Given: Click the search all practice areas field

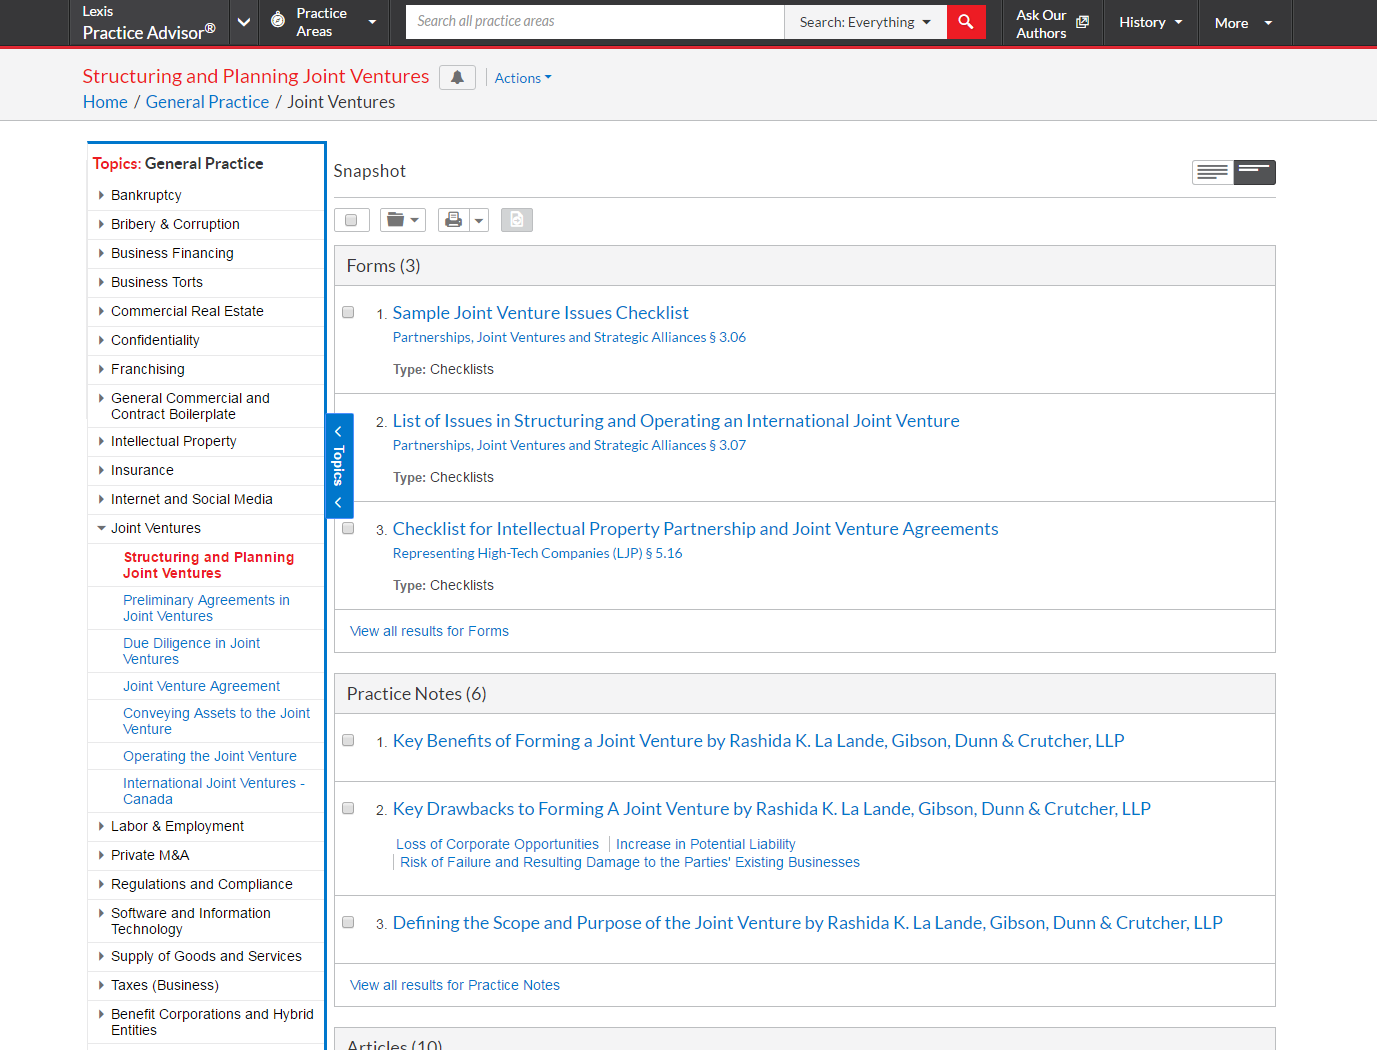Looking at the screenshot, I should point(594,21).
